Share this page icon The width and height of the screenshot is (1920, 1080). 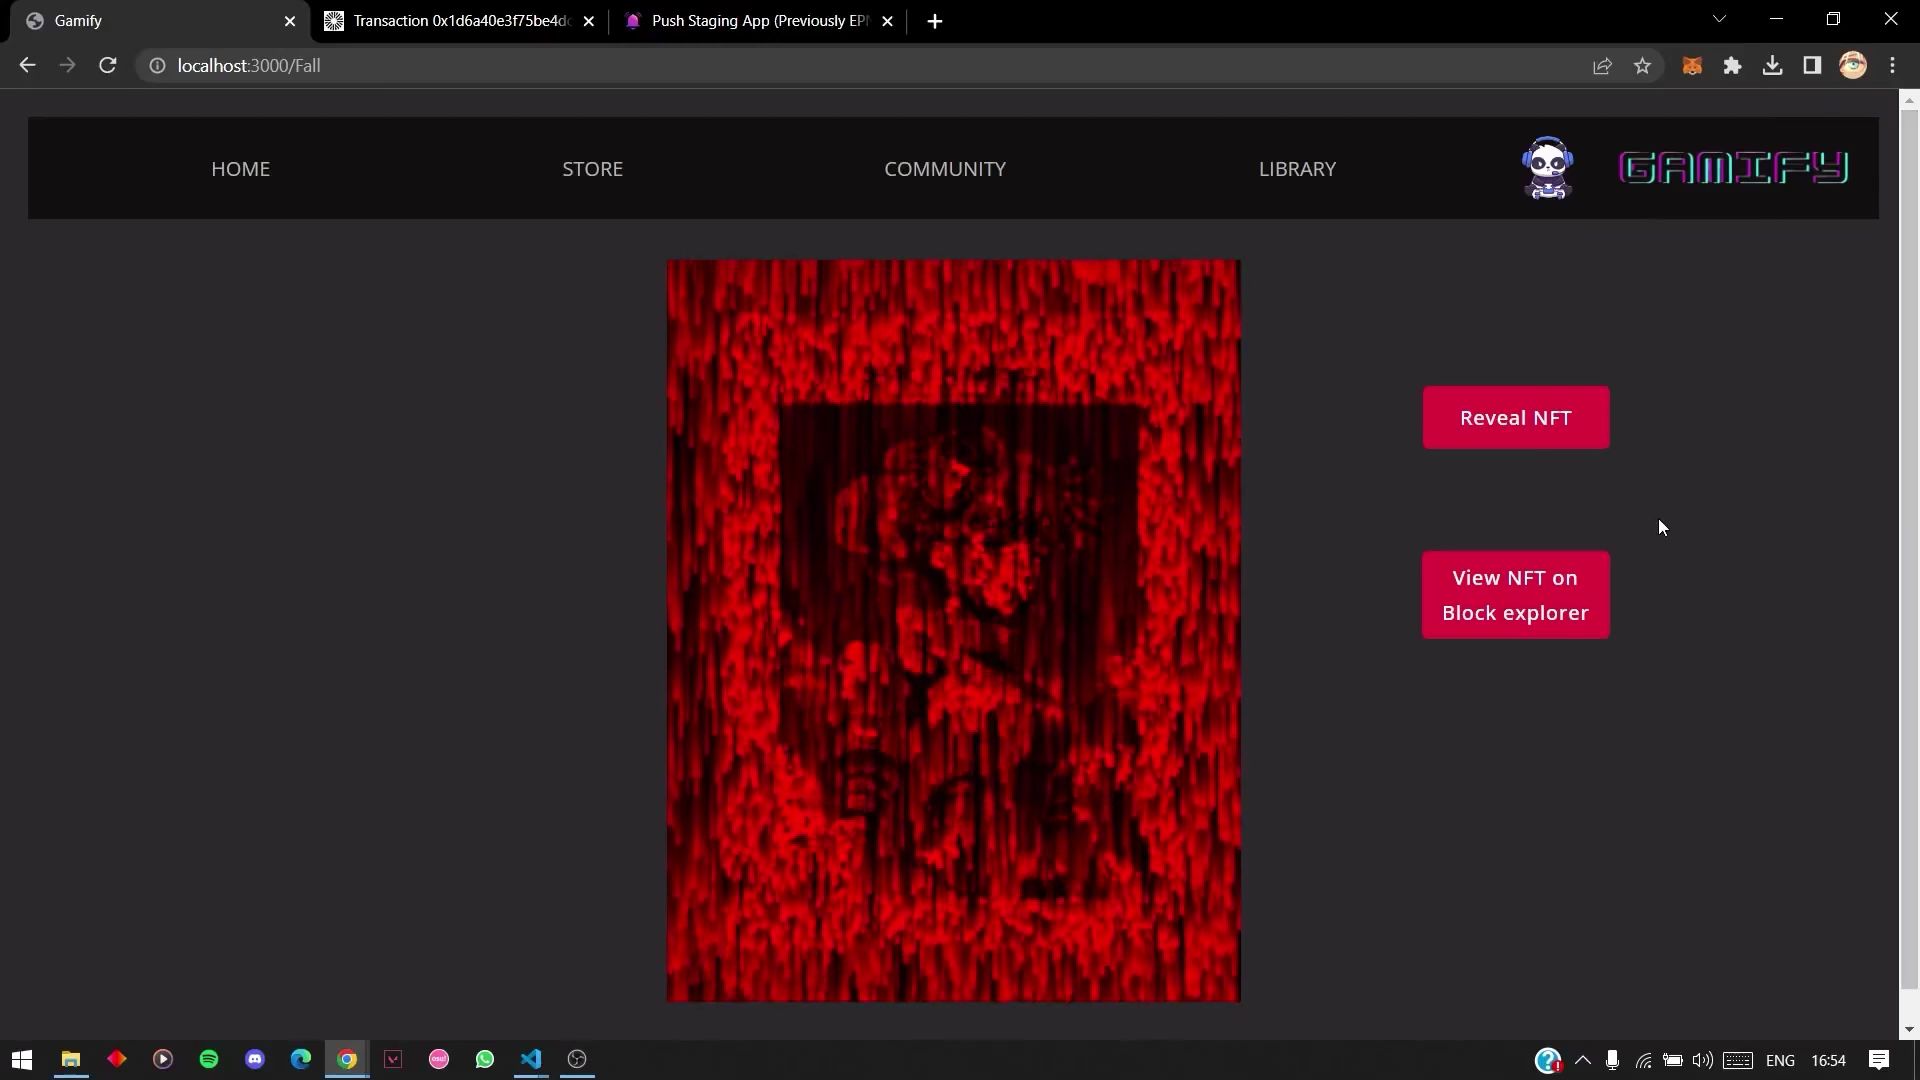(x=1602, y=66)
